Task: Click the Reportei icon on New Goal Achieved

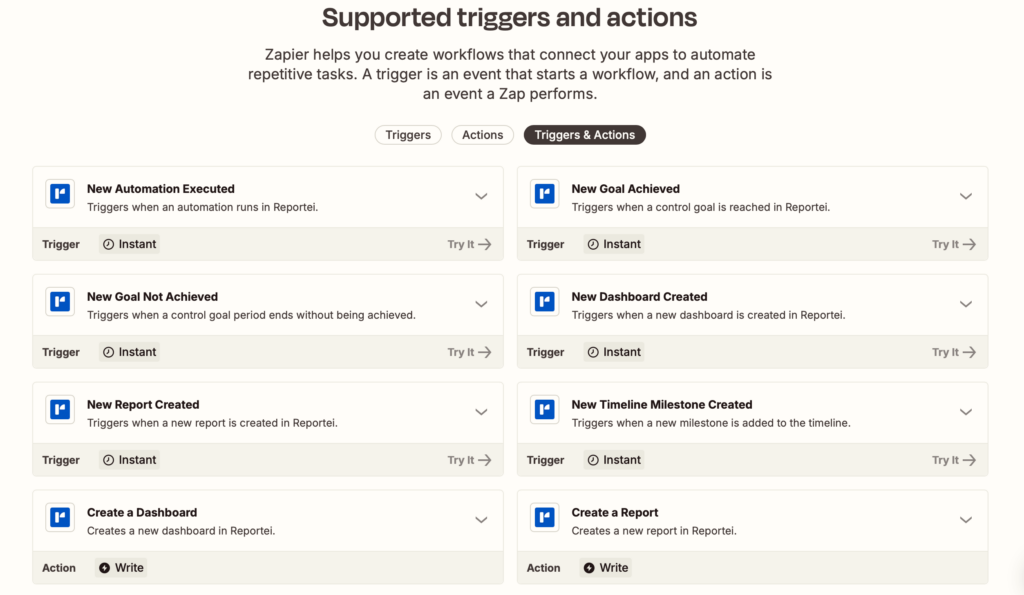Action: point(544,196)
